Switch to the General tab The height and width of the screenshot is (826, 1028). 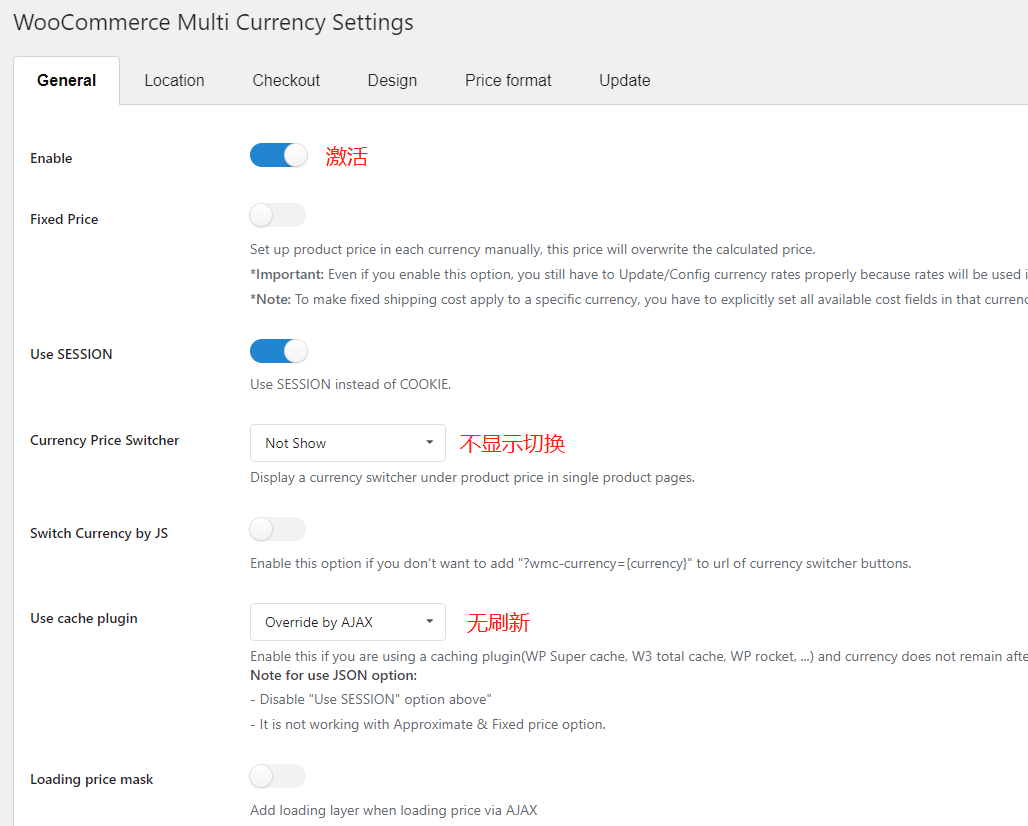pyautogui.click(x=66, y=81)
